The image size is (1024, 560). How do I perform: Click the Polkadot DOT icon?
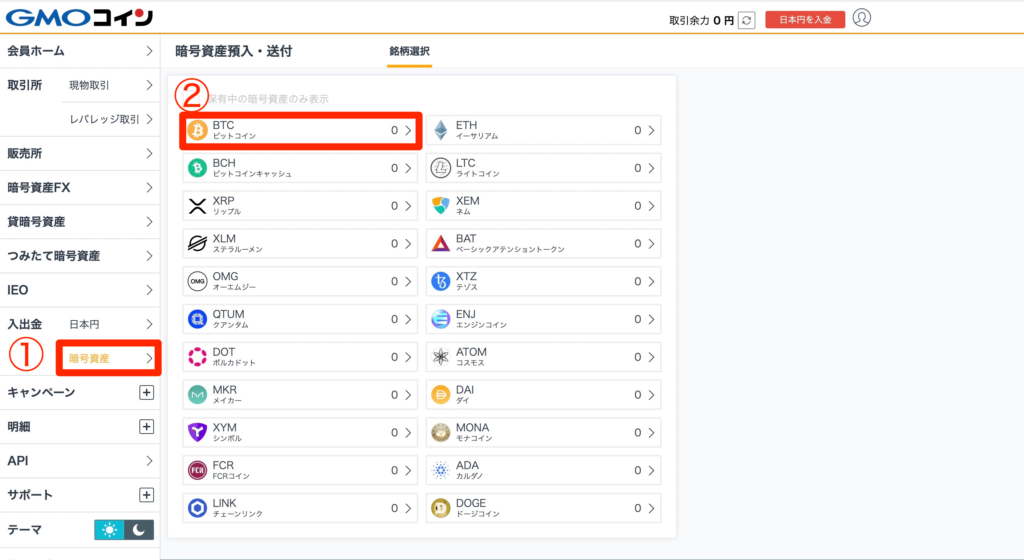[x=197, y=357]
